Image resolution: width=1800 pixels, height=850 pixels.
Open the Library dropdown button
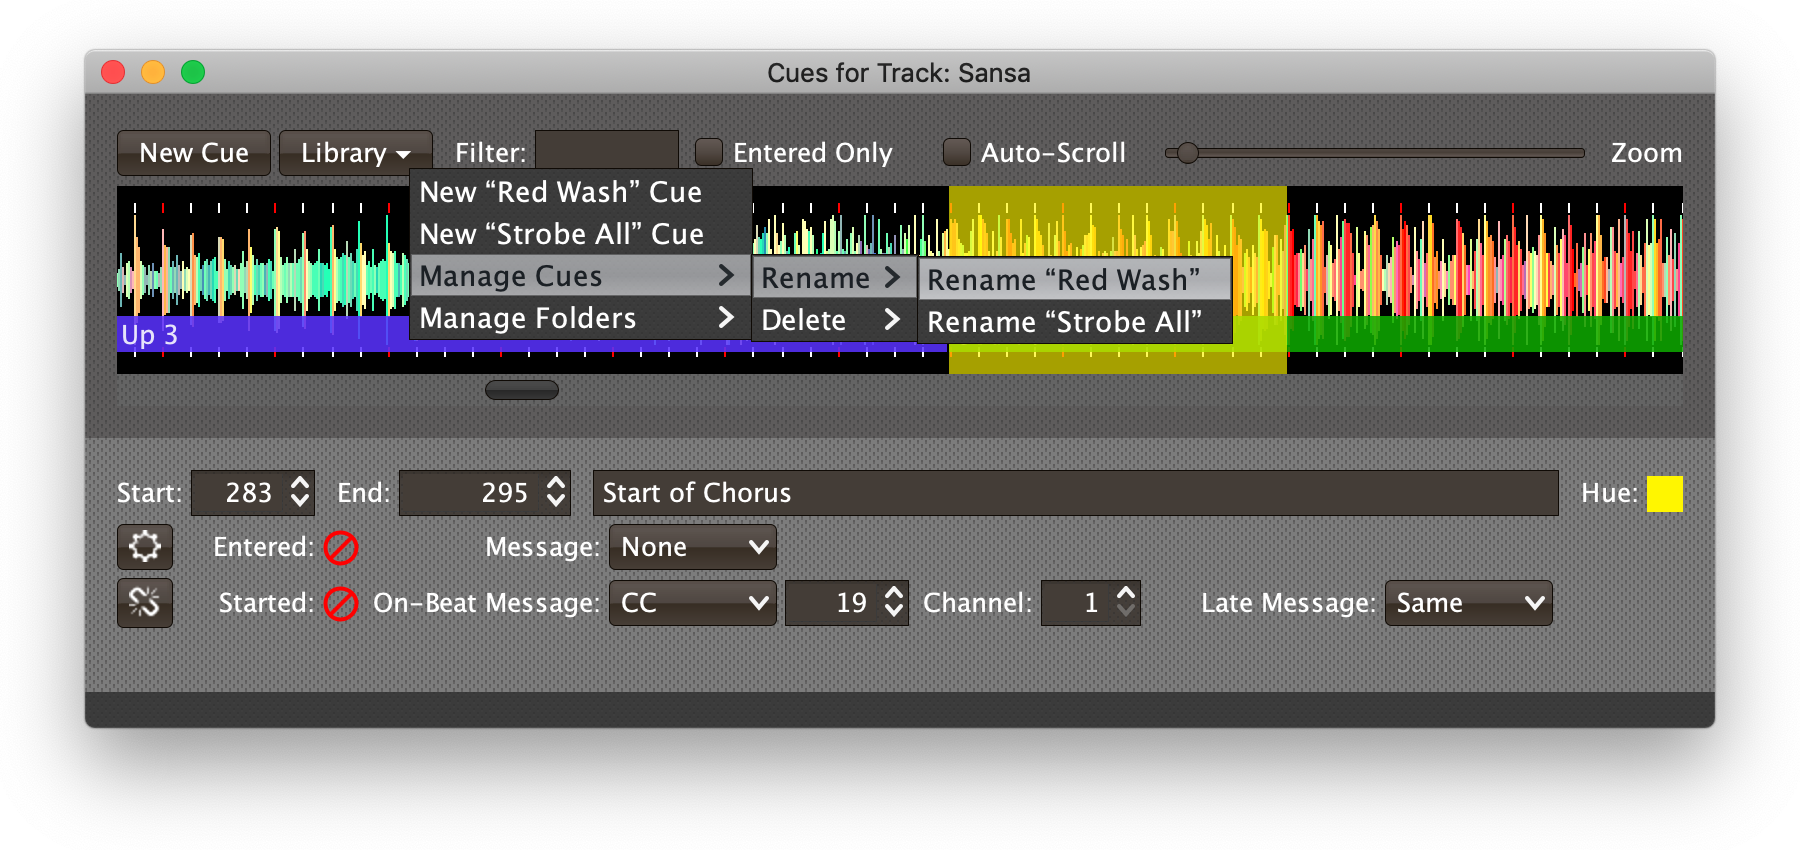[355, 153]
